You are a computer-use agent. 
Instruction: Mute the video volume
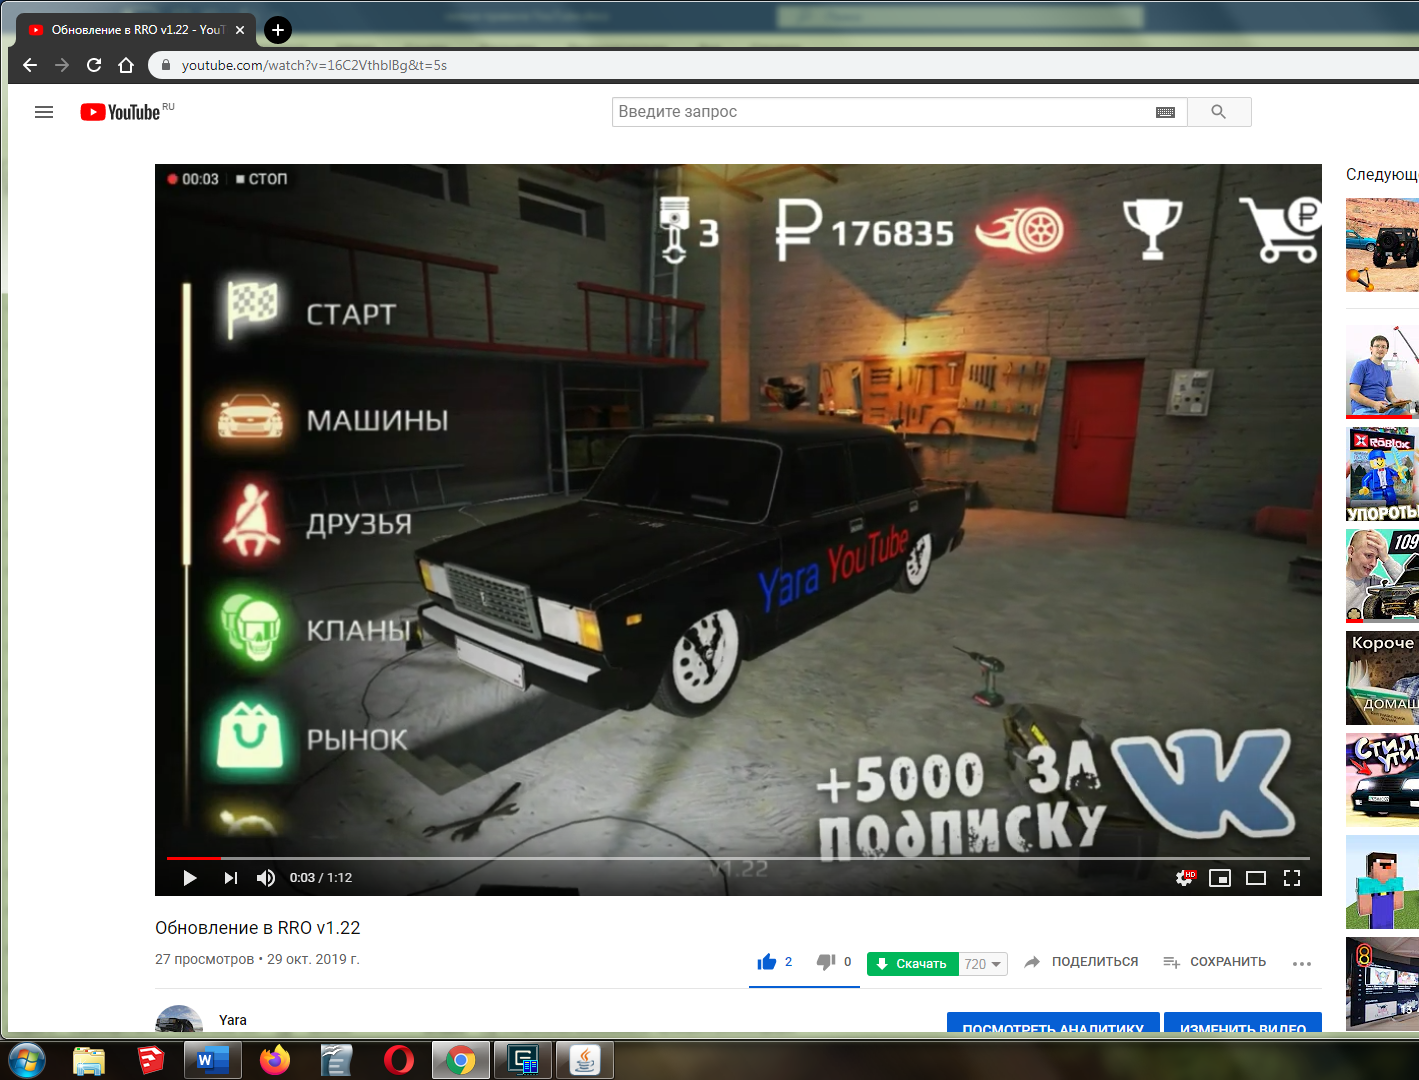266,878
